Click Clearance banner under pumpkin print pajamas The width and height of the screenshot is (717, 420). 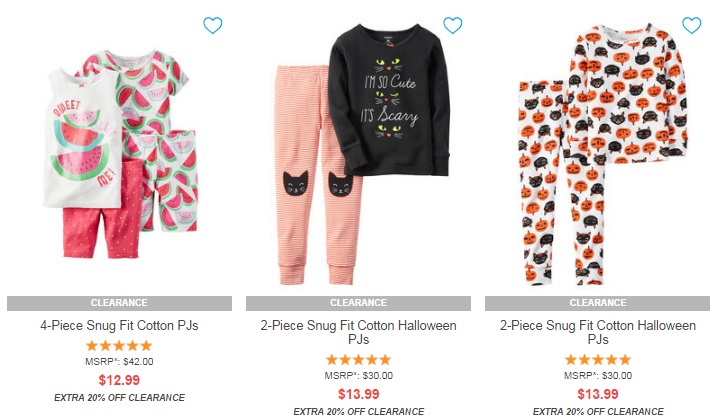pos(598,302)
